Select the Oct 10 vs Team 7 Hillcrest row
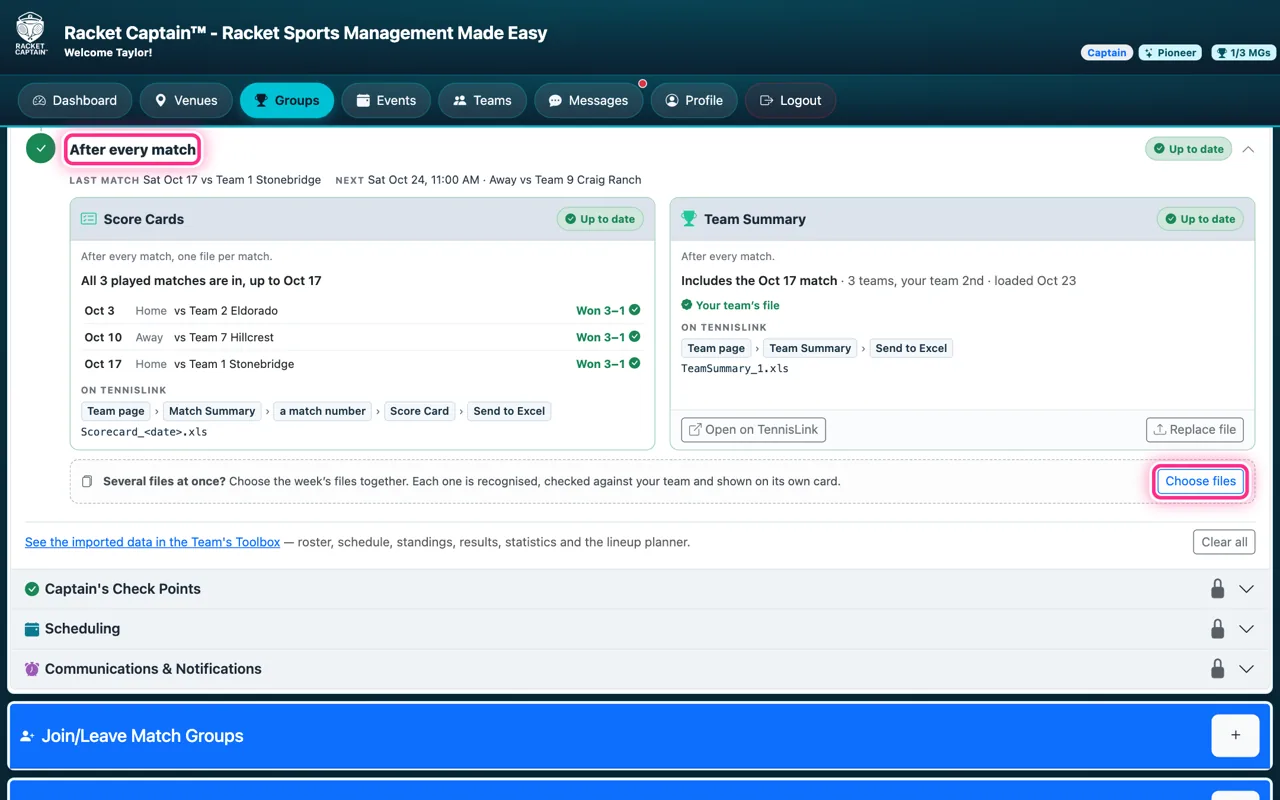The image size is (1280, 800). [362, 337]
